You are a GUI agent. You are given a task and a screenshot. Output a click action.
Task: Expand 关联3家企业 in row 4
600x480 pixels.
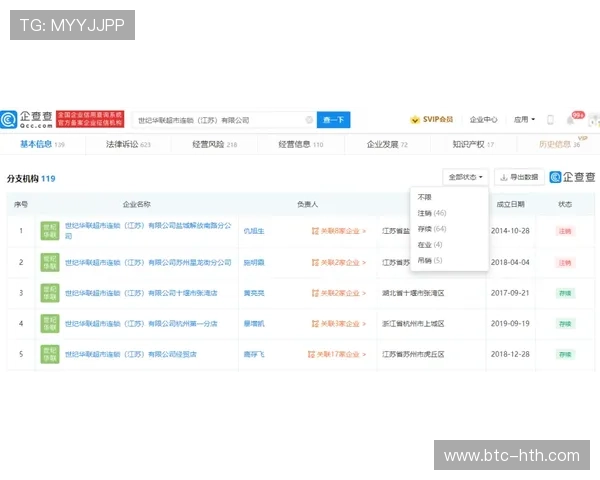point(339,324)
